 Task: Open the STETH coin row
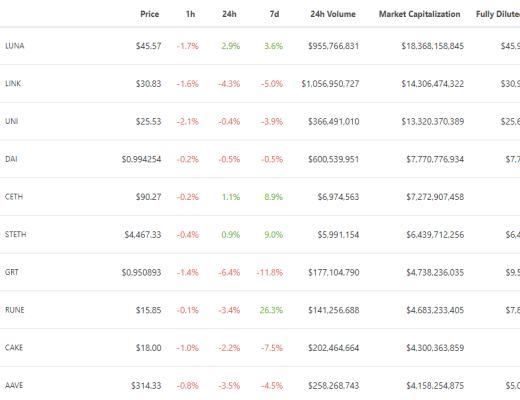click(260, 235)
